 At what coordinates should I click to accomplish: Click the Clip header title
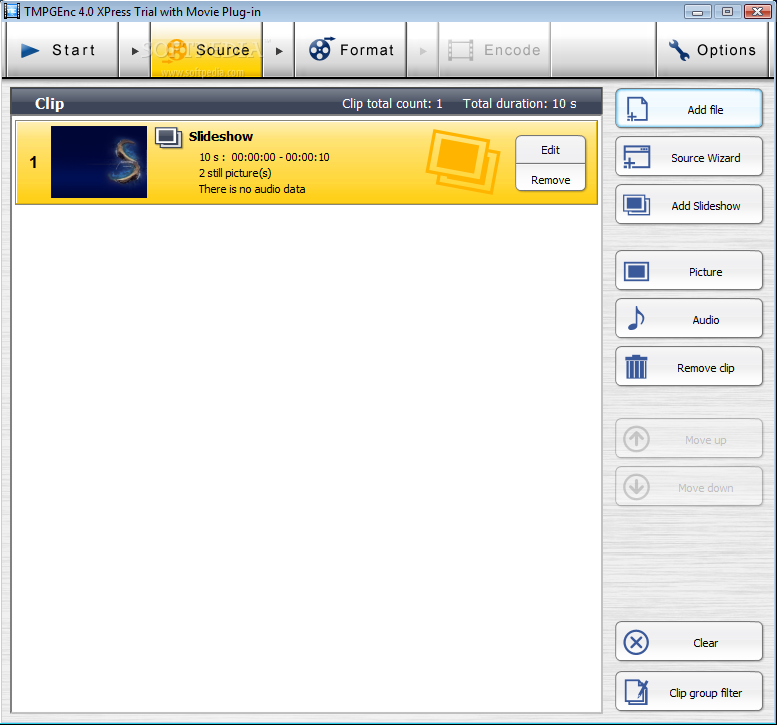[x=49, y=104]
